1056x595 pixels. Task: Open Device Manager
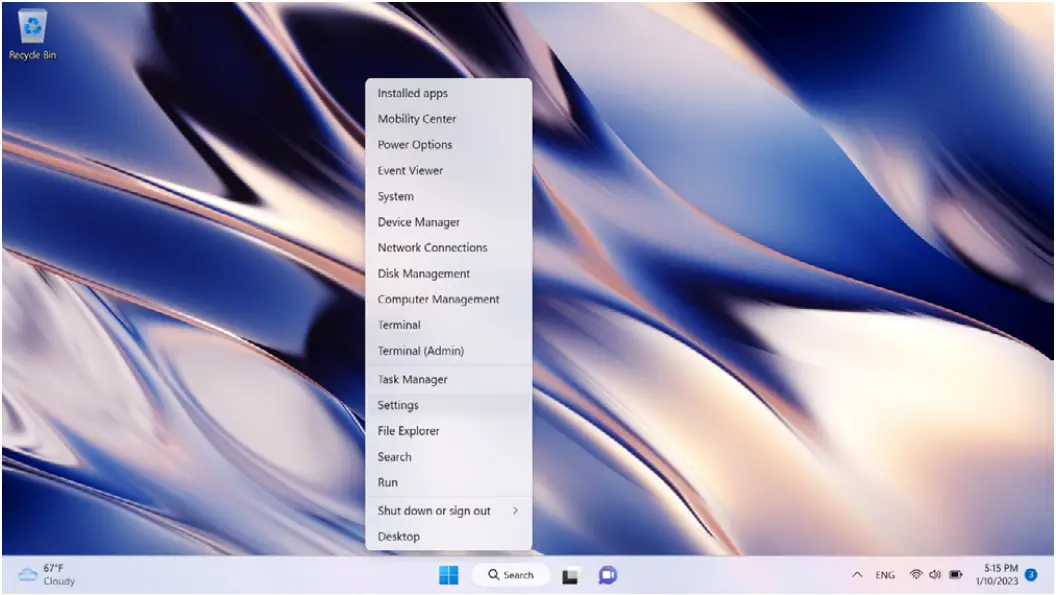[416, 221]
